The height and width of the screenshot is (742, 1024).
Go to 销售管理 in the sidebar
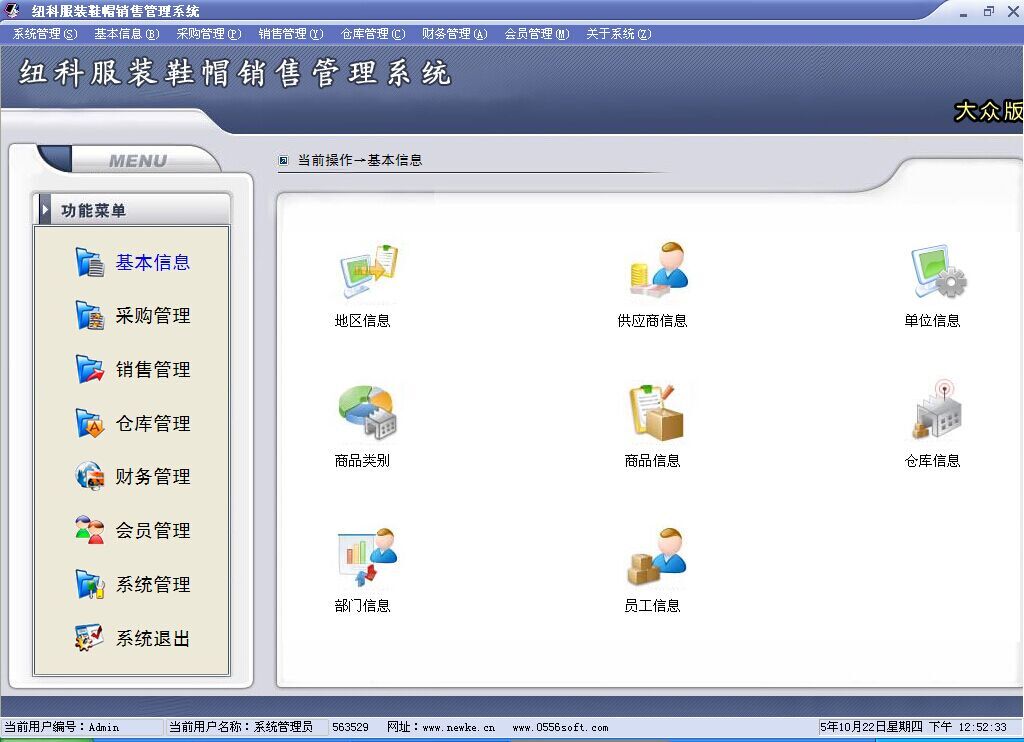(152, 370)
